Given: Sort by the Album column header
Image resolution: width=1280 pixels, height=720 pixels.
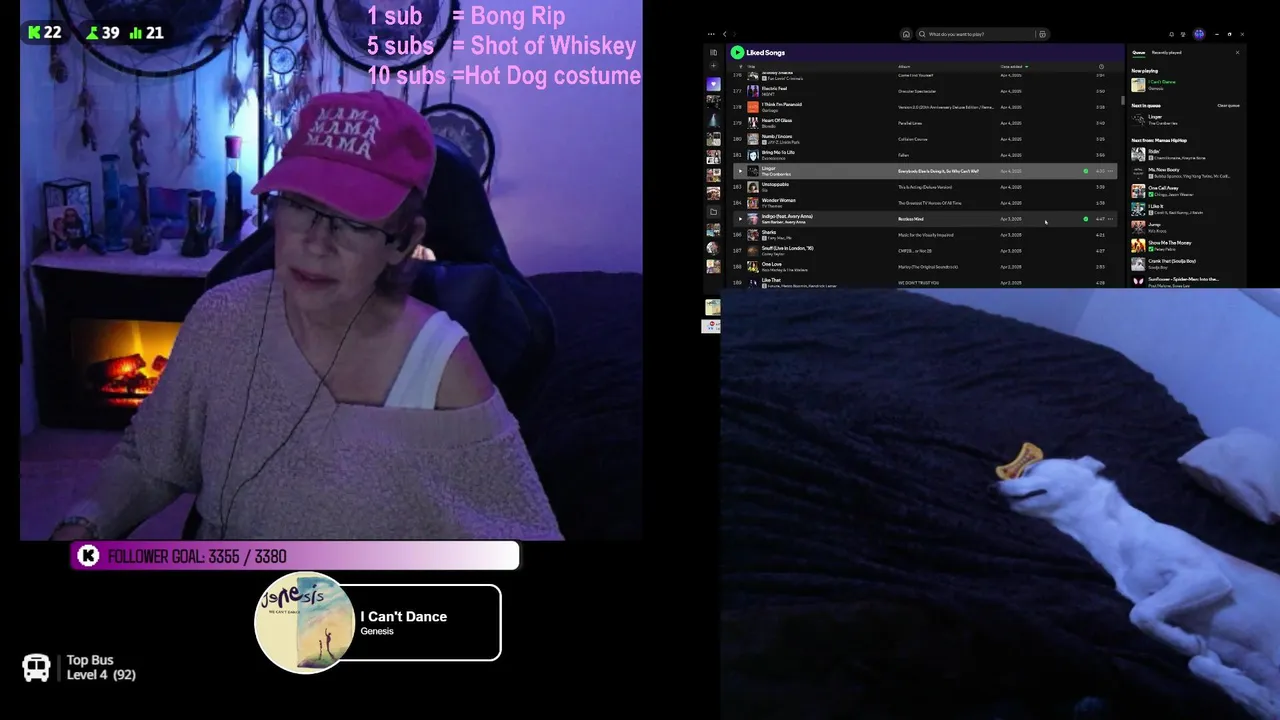Looking at the screenshot, I should coord(904,67).
